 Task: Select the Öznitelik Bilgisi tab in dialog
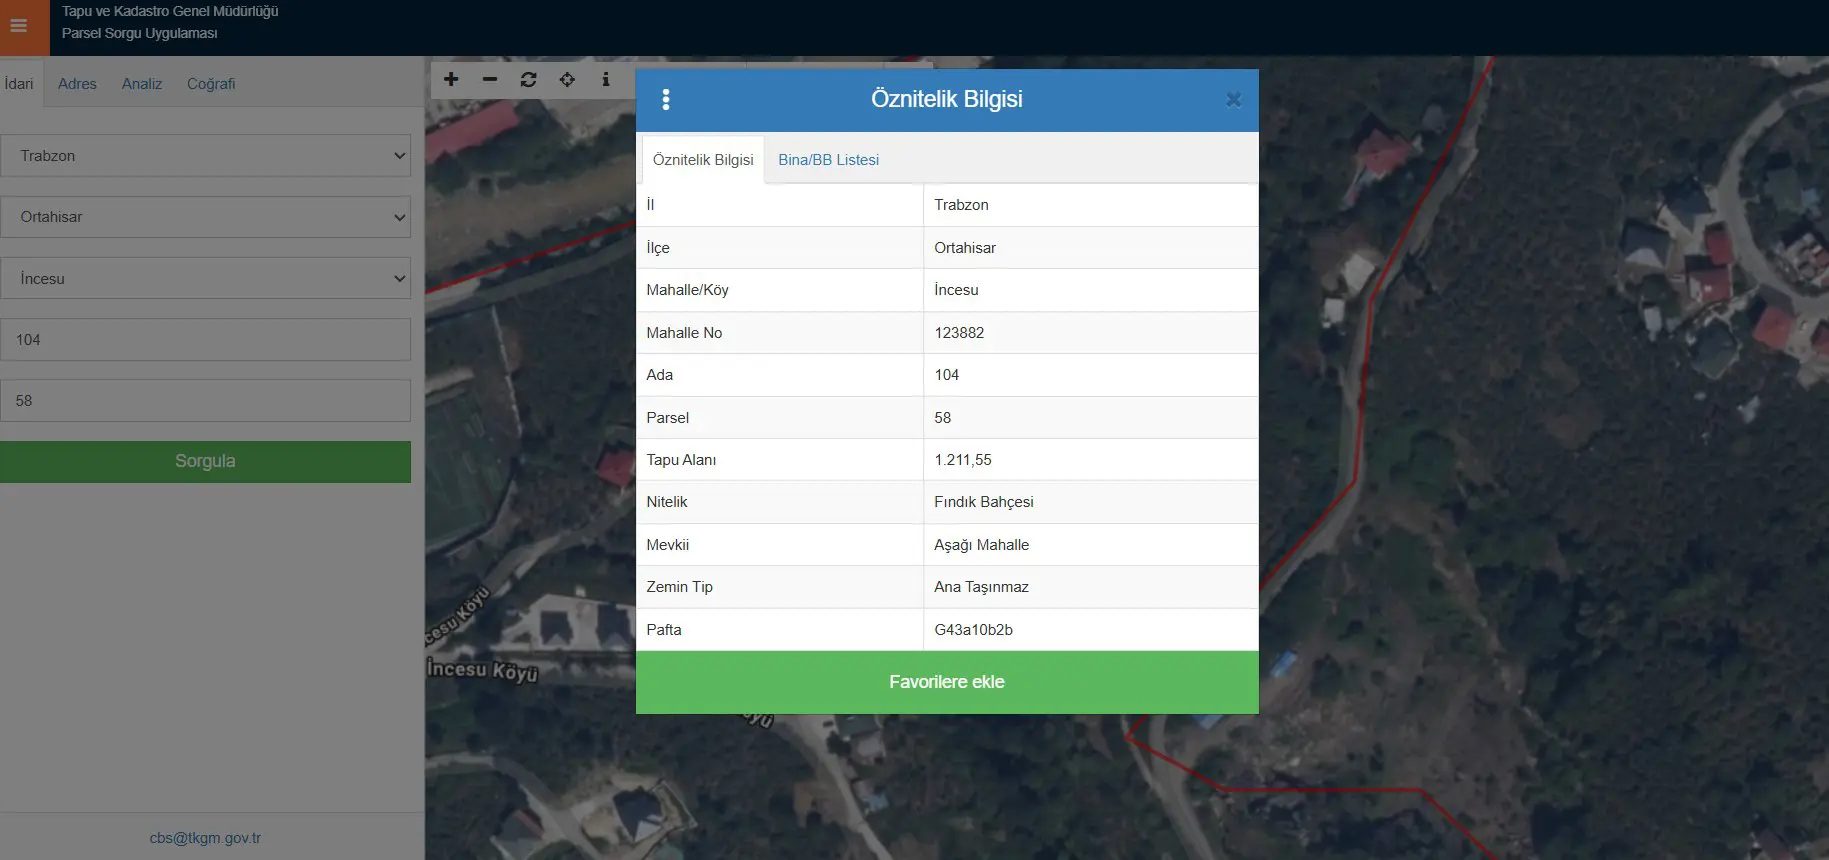coord(703,160)
